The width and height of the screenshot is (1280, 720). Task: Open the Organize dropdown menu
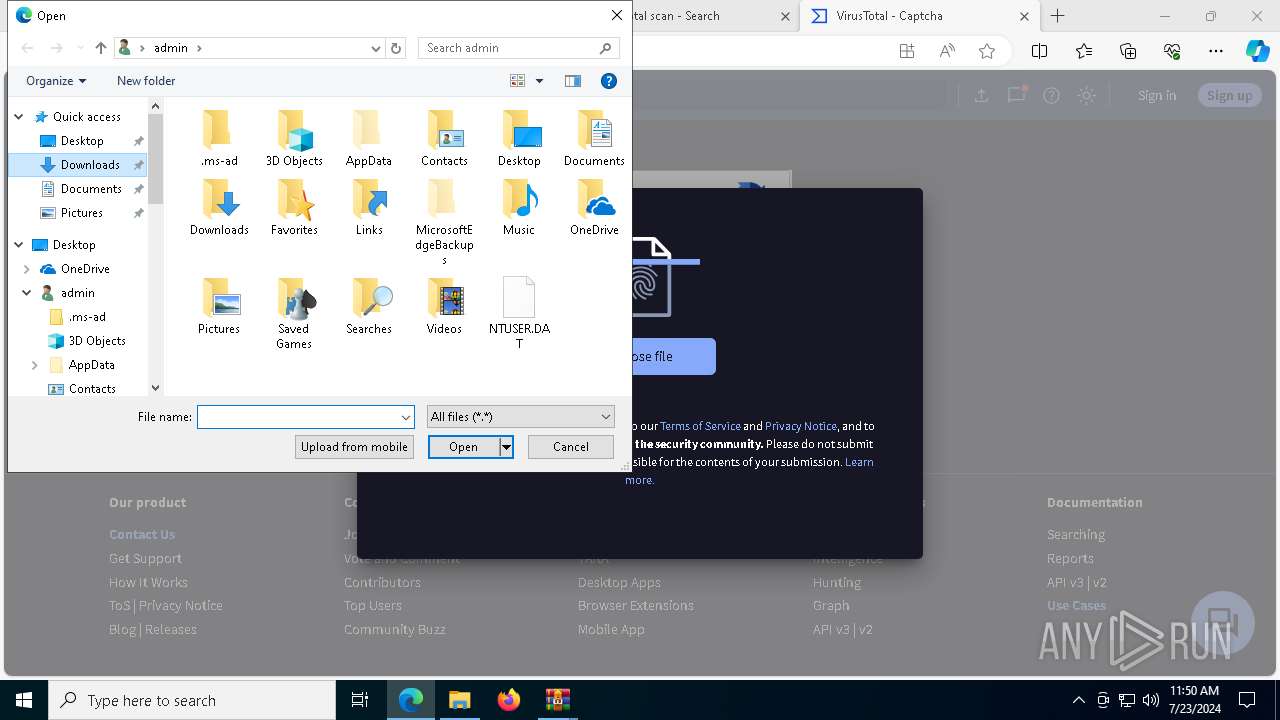click(x=56, y=81)
